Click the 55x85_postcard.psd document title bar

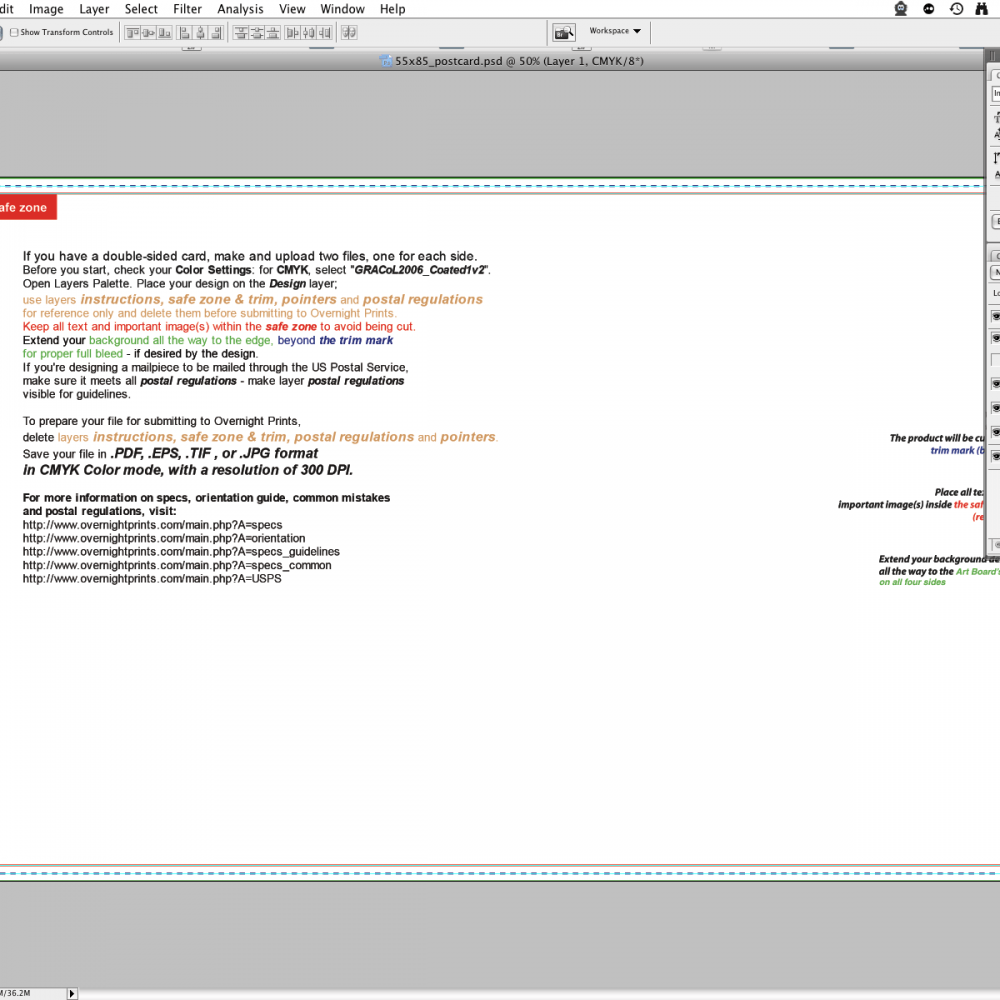[x=518, y=61]
